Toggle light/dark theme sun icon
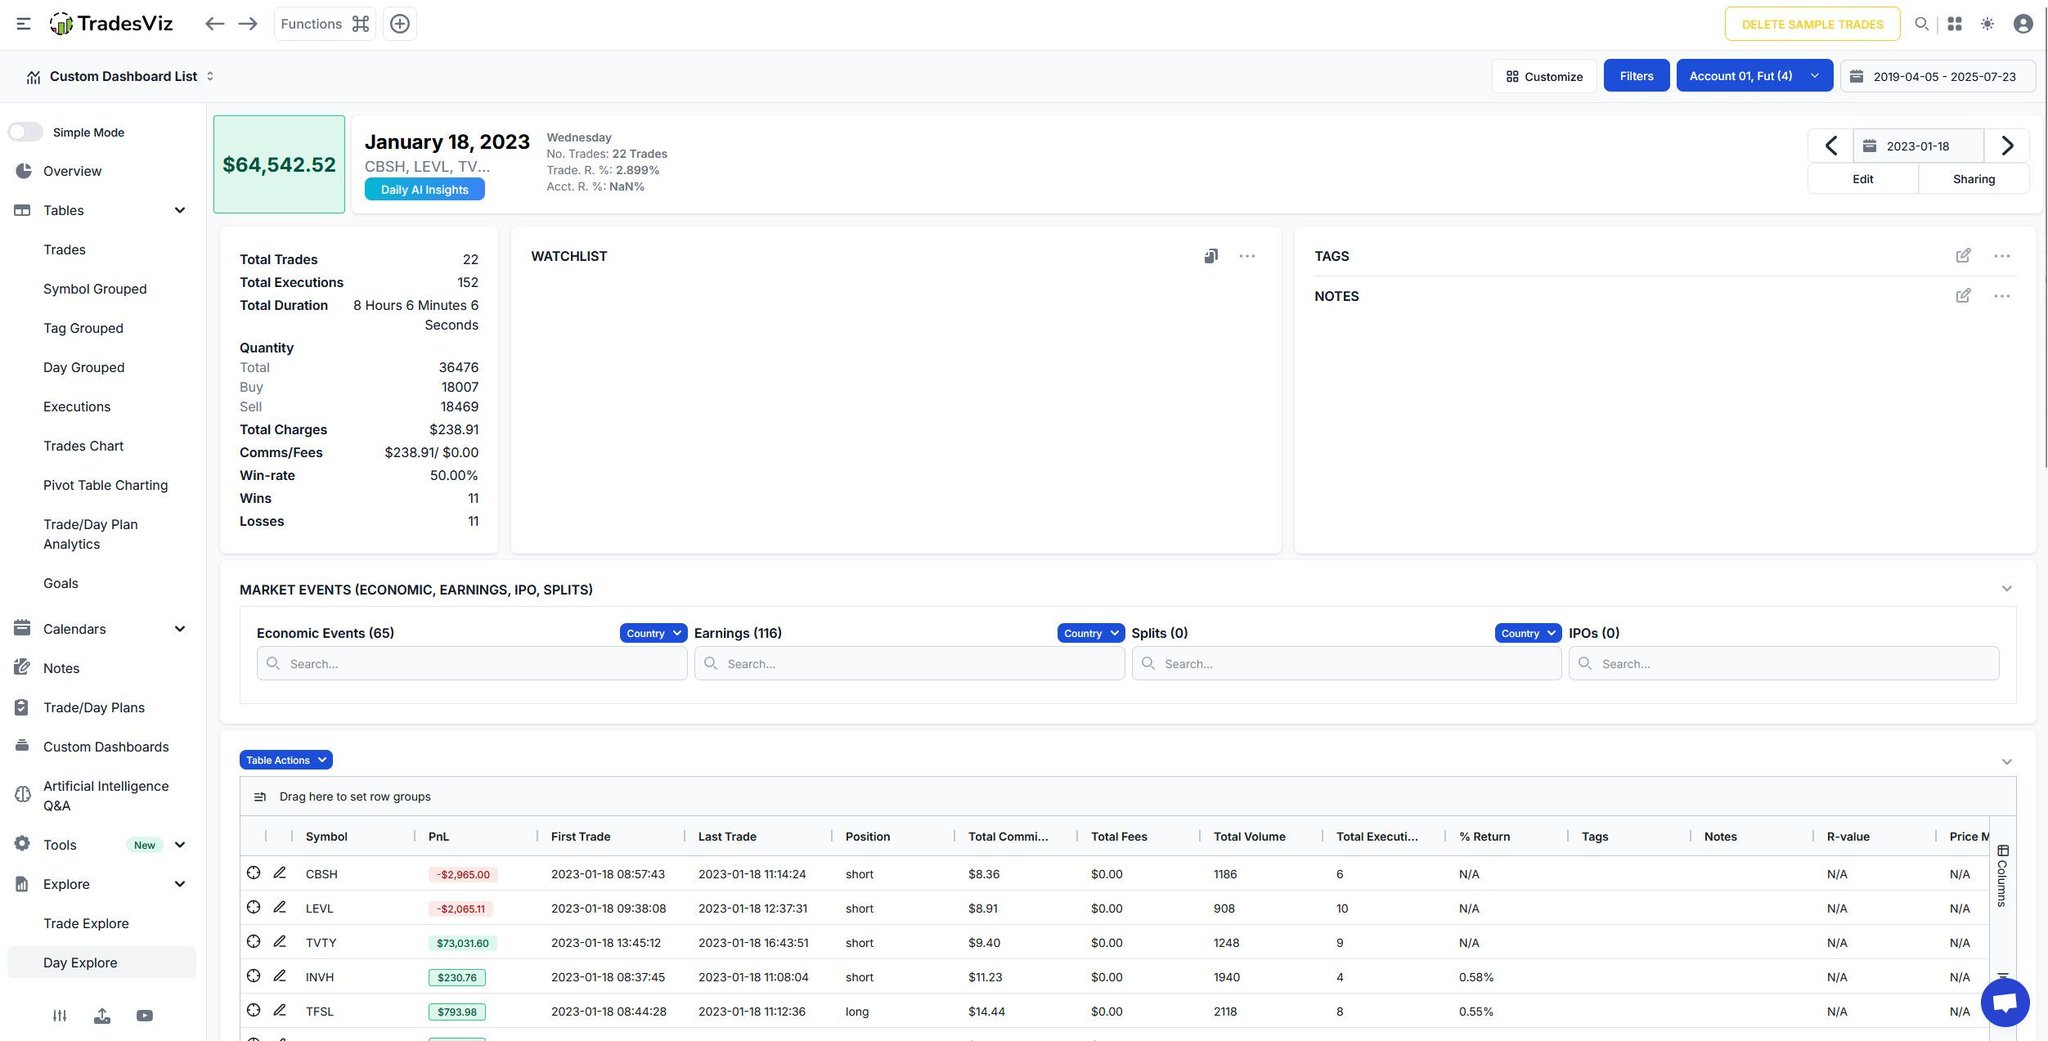The width and height of the screenshot is (2048, 1041). pyautogui.click(x=1987, y=24)
